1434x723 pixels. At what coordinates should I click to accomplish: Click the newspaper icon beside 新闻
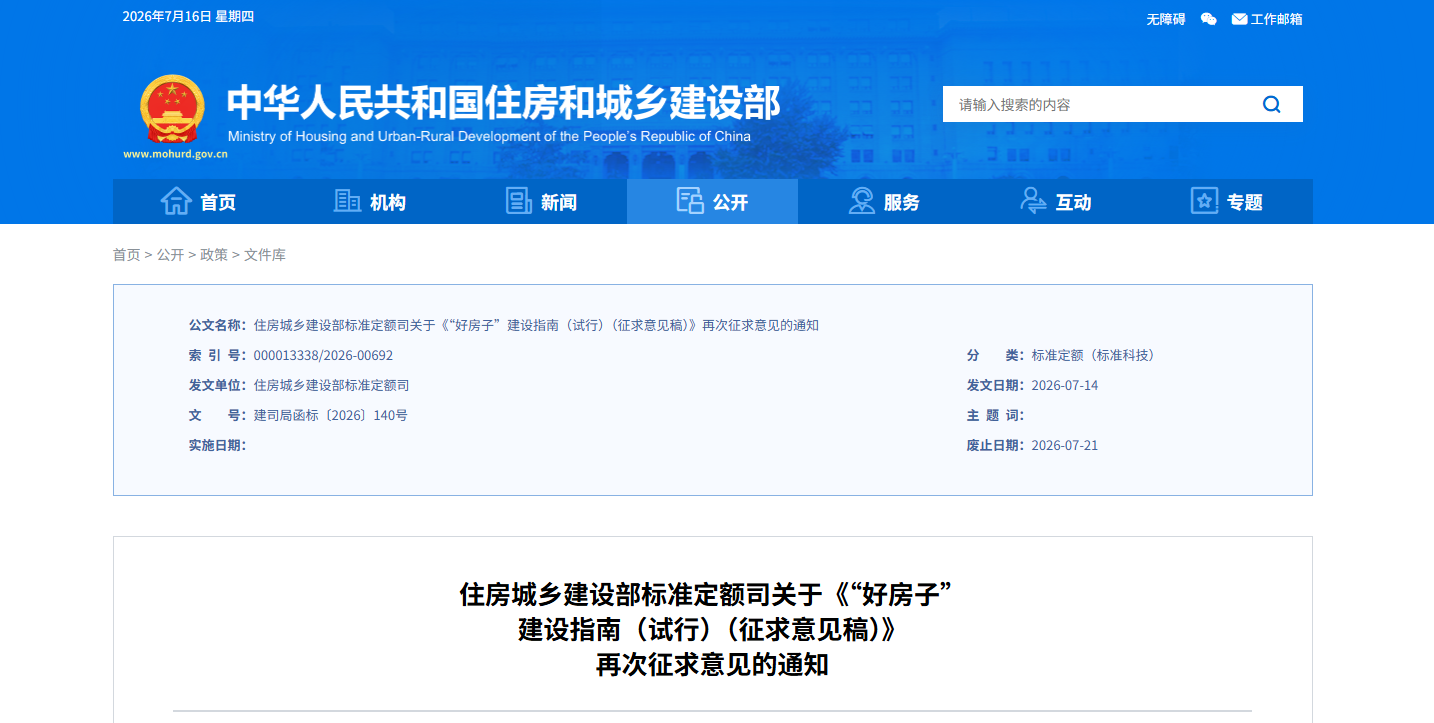[519, 201]
